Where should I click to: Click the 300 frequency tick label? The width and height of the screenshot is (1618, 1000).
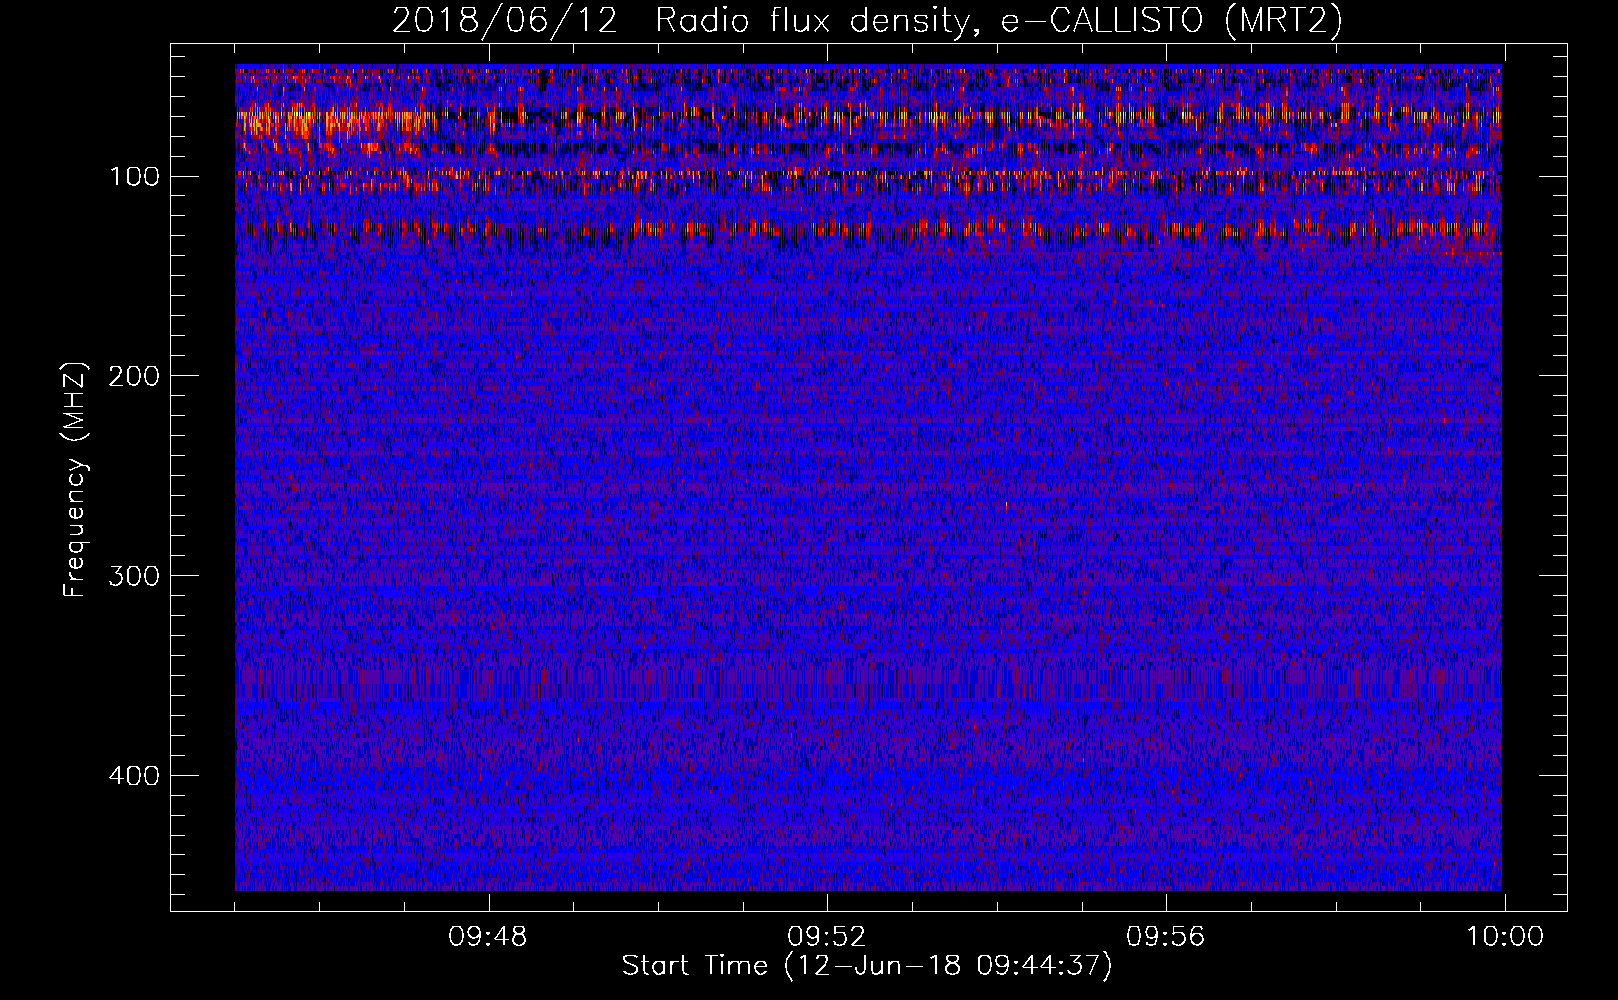click(134, 577)
